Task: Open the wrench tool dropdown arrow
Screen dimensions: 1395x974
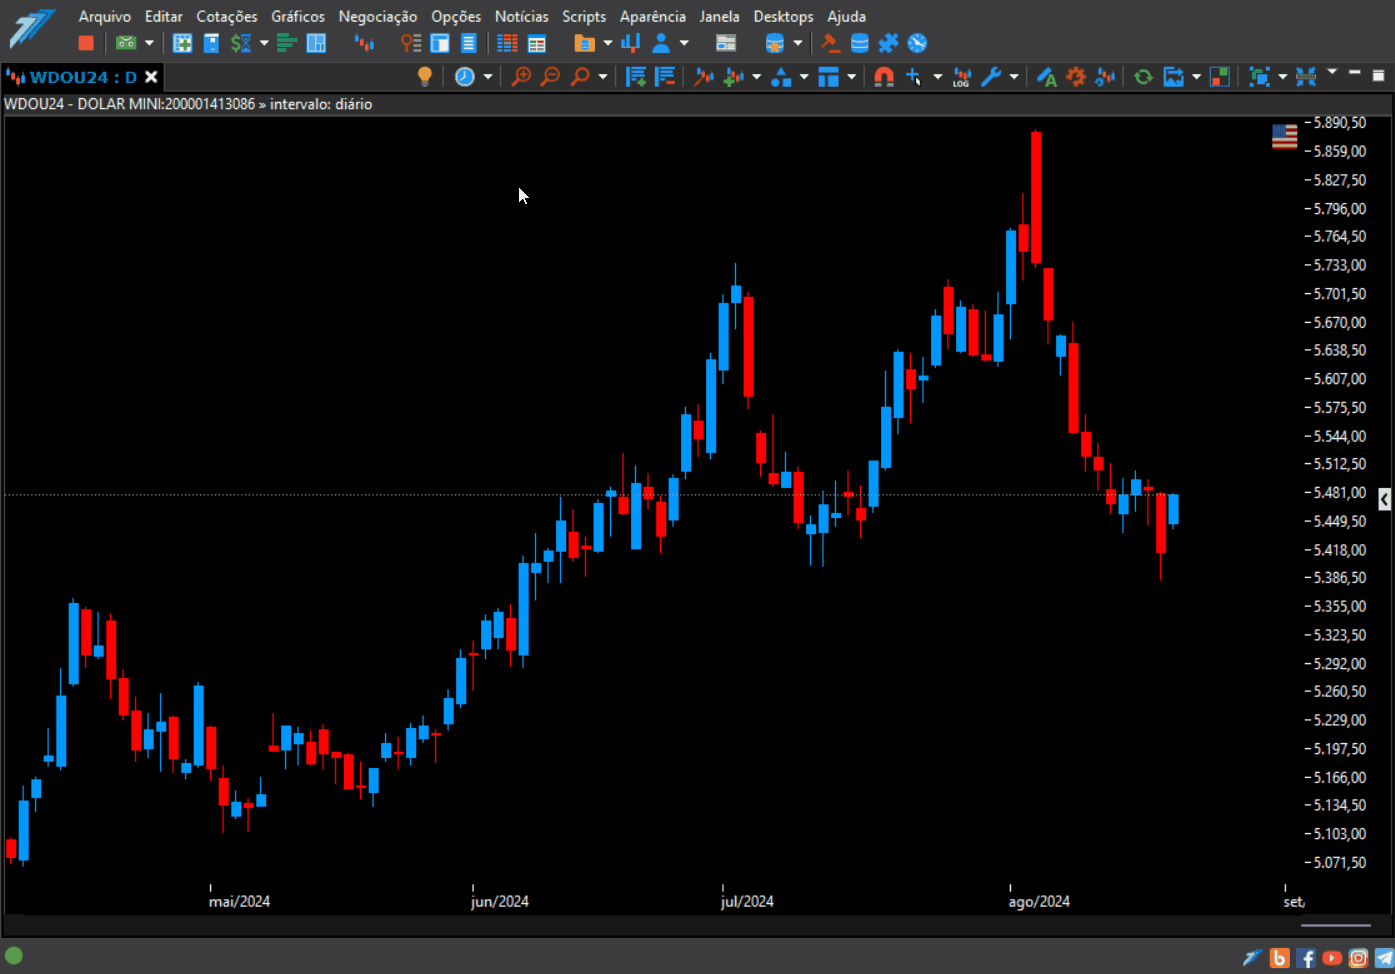Action: coord(1014,77)
